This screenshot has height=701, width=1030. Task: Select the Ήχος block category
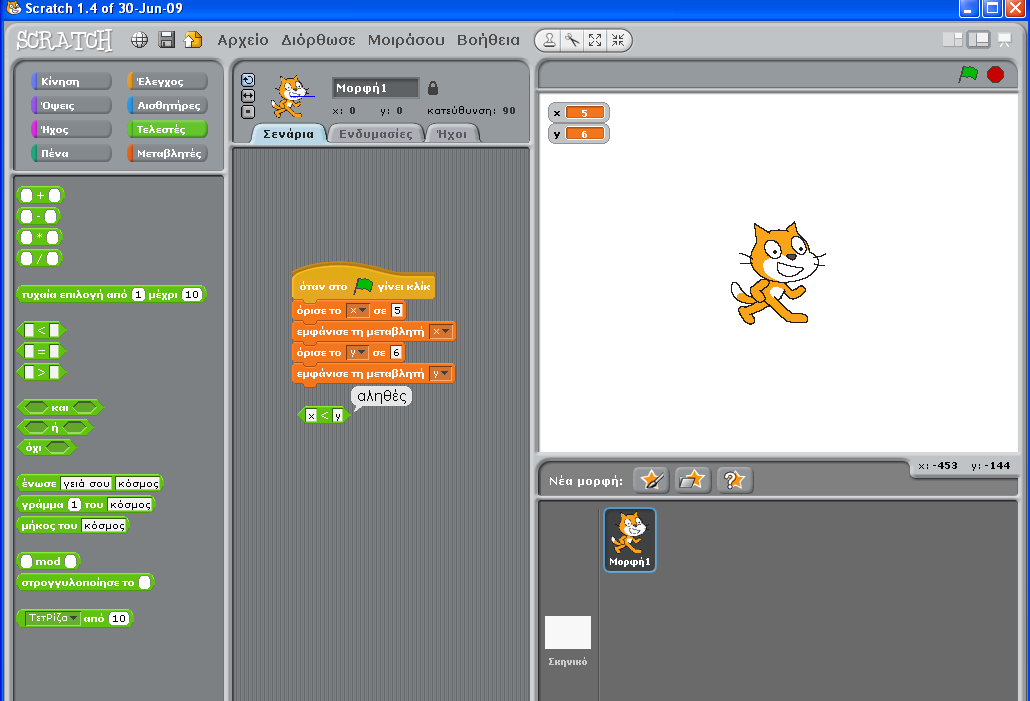pos(71,129)
